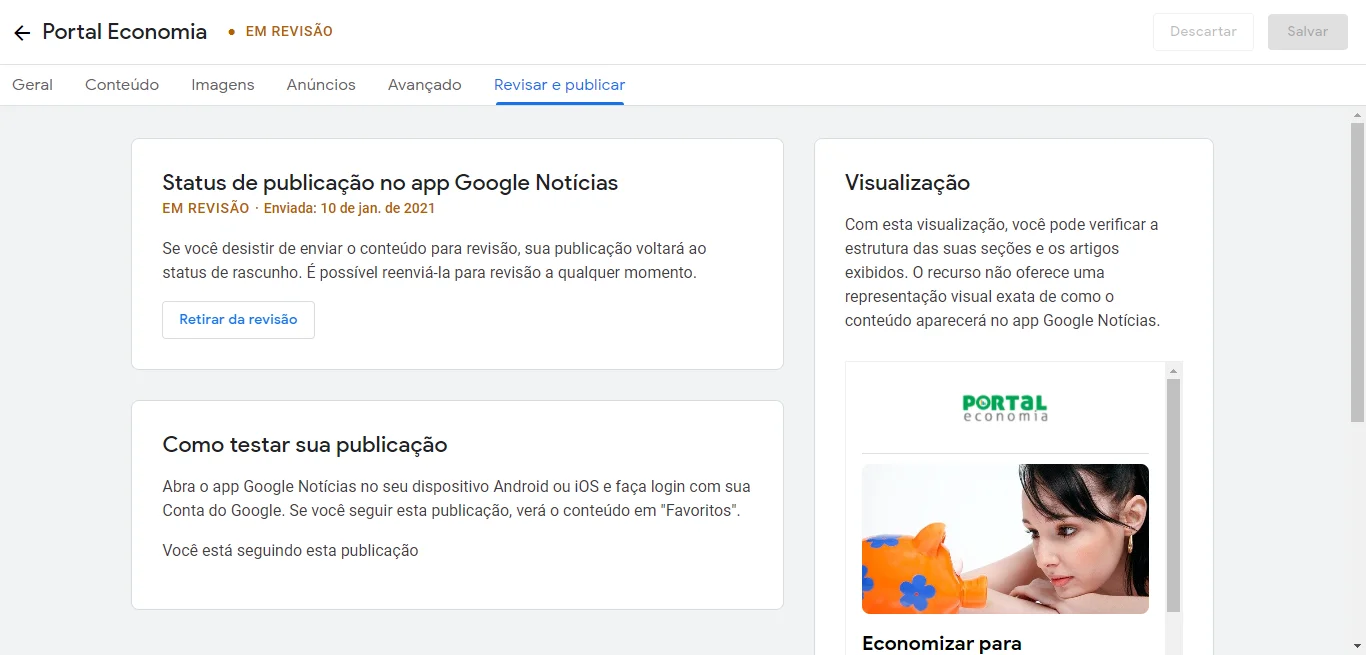Open the Geral tab
Image resolution: width=1366 pixels, height=655 pixels.
pos(32,85)
